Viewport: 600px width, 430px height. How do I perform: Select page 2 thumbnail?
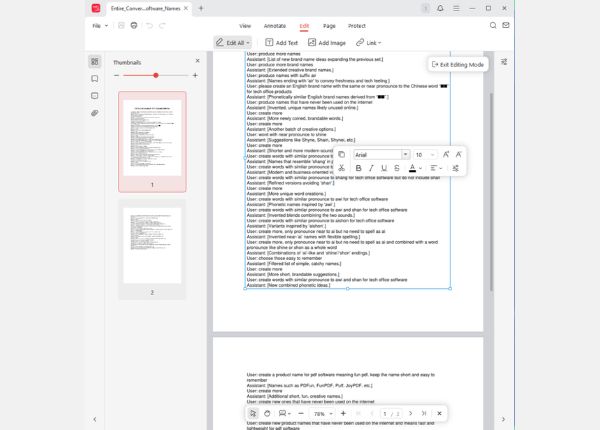pyautogui.click(x=152, y=249)
